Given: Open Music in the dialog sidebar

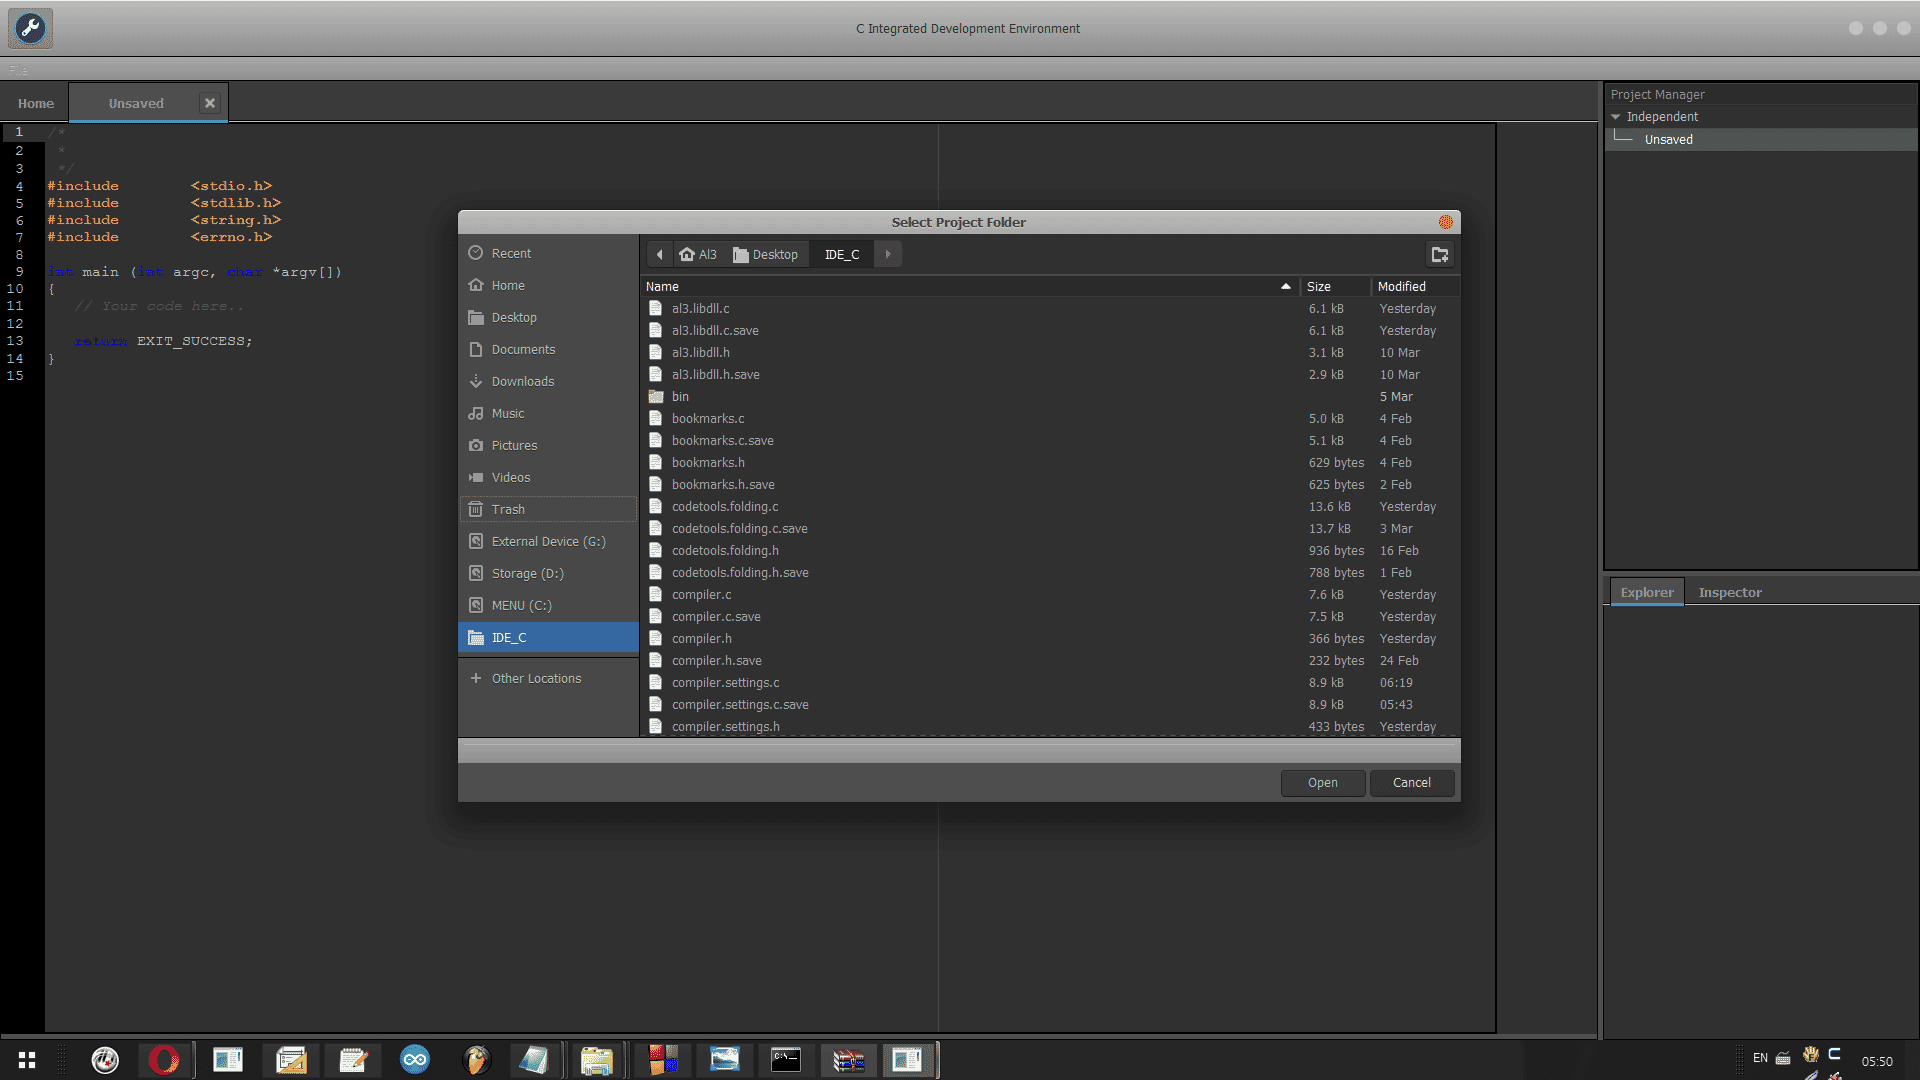Looking at the screenshot, I should point(548,413).
